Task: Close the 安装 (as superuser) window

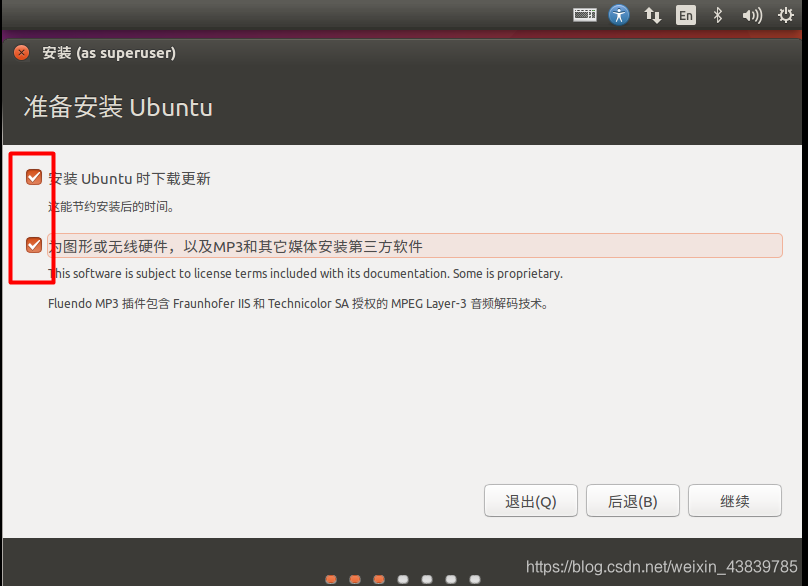Action: tap(22, 53)
